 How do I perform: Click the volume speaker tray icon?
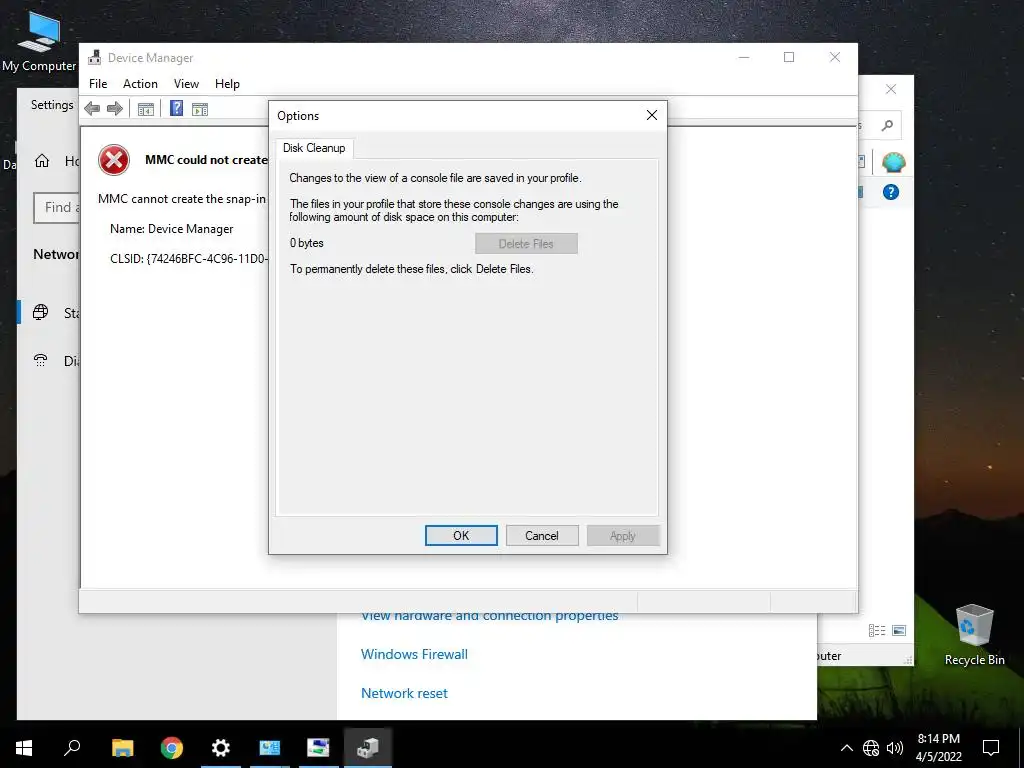[895, 748]
